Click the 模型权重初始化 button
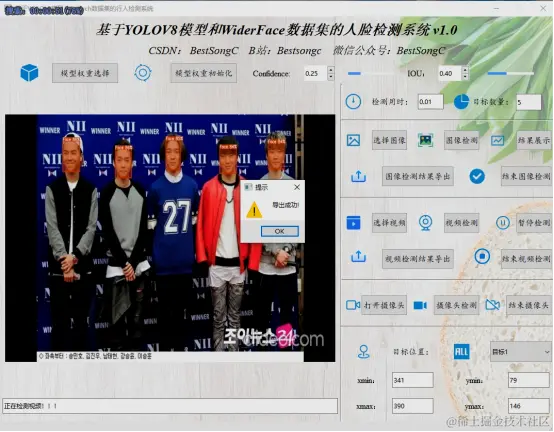The height and width of the screenshot is (432, 554). point(204,73)
